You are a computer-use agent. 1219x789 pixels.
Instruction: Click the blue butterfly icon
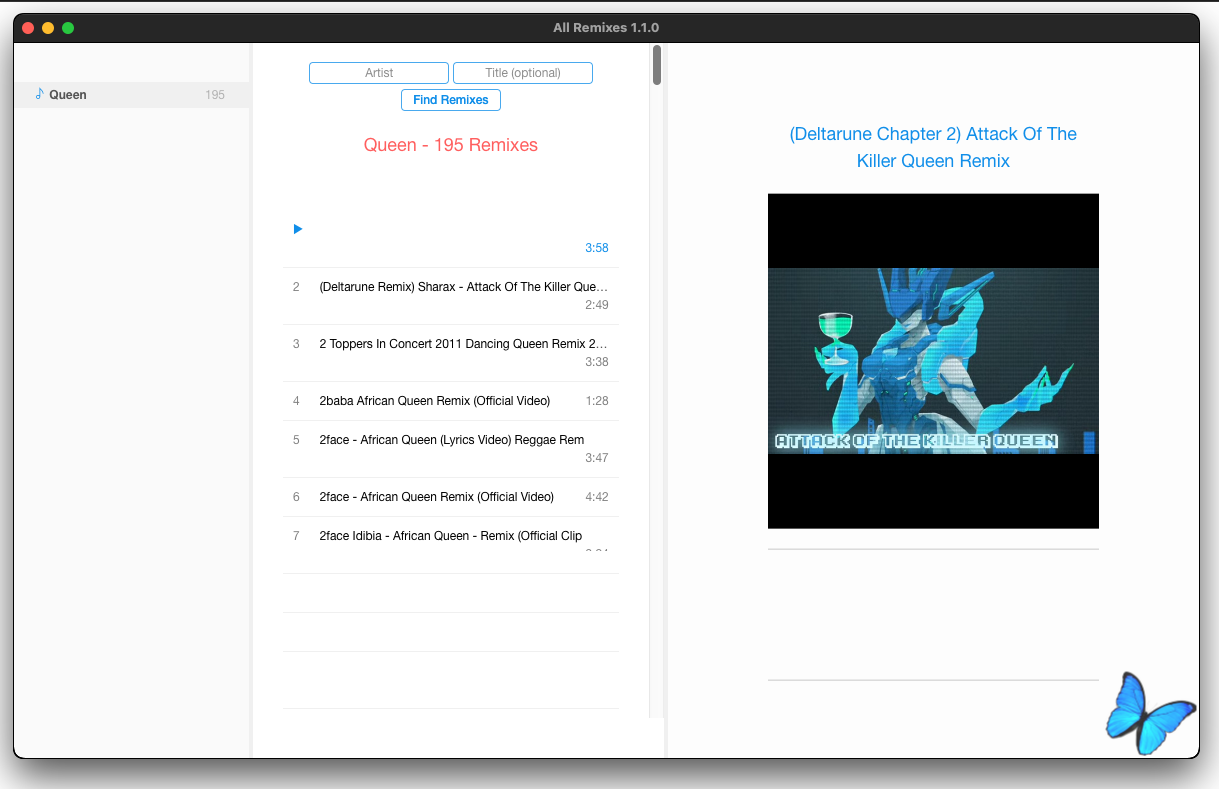(1149, 712)
